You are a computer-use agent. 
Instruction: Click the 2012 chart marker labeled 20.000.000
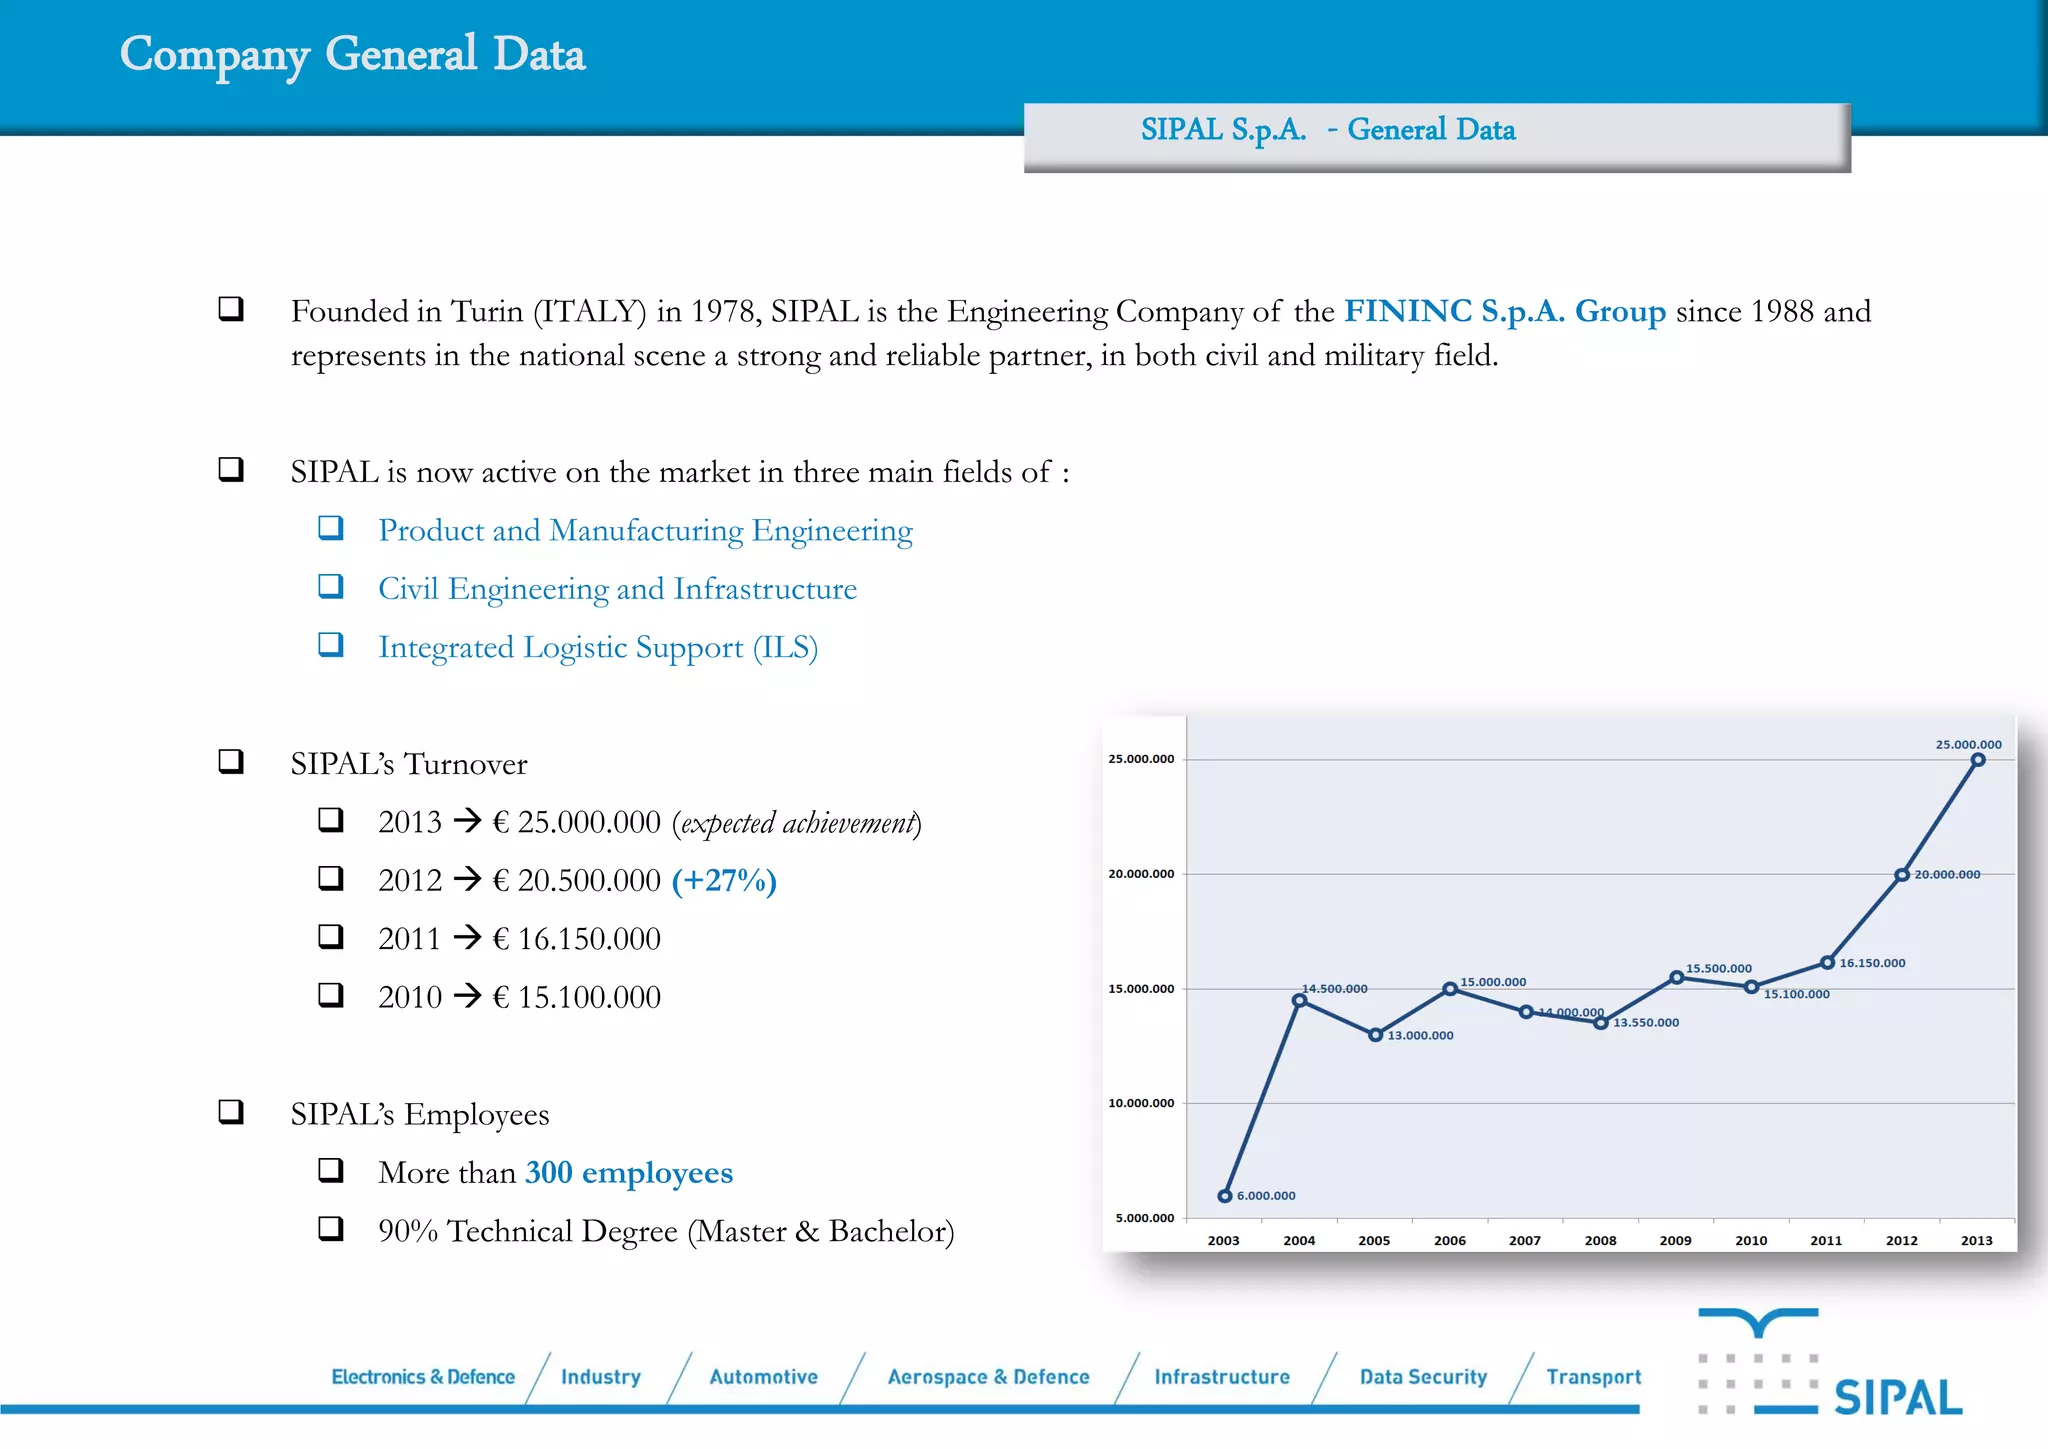1902,875
